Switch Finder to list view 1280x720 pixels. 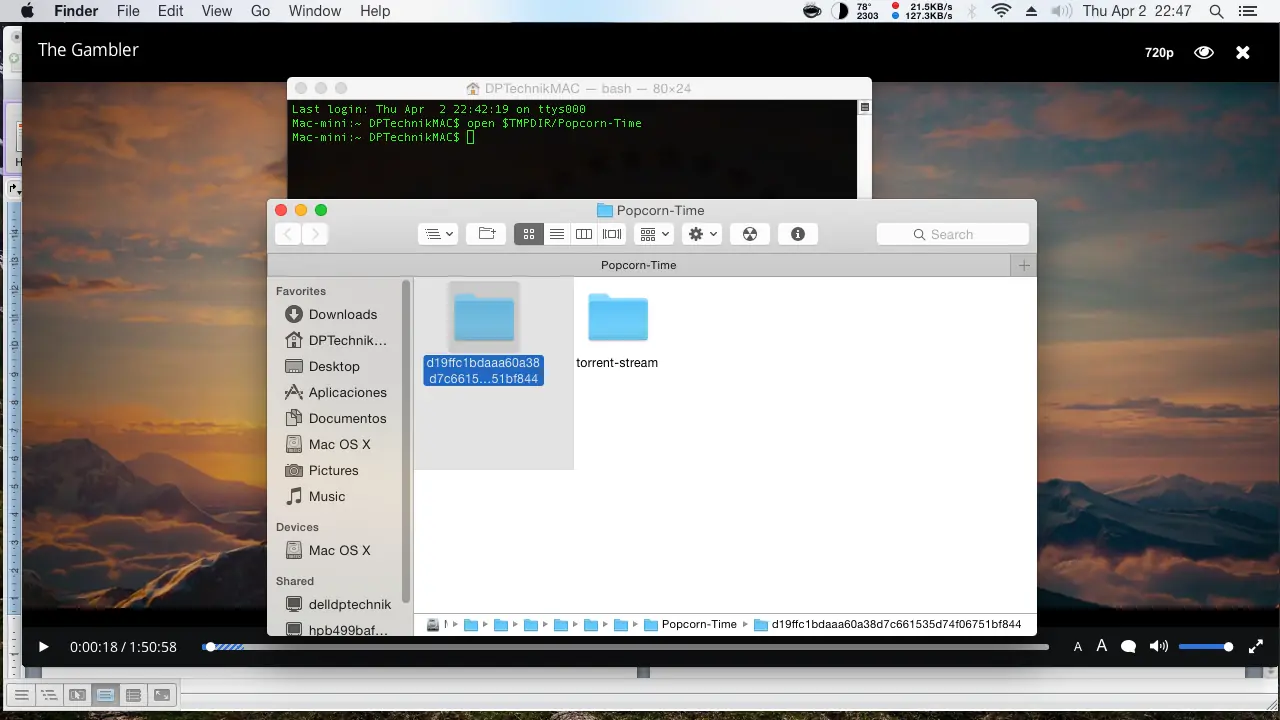click(x=557, y=234)
